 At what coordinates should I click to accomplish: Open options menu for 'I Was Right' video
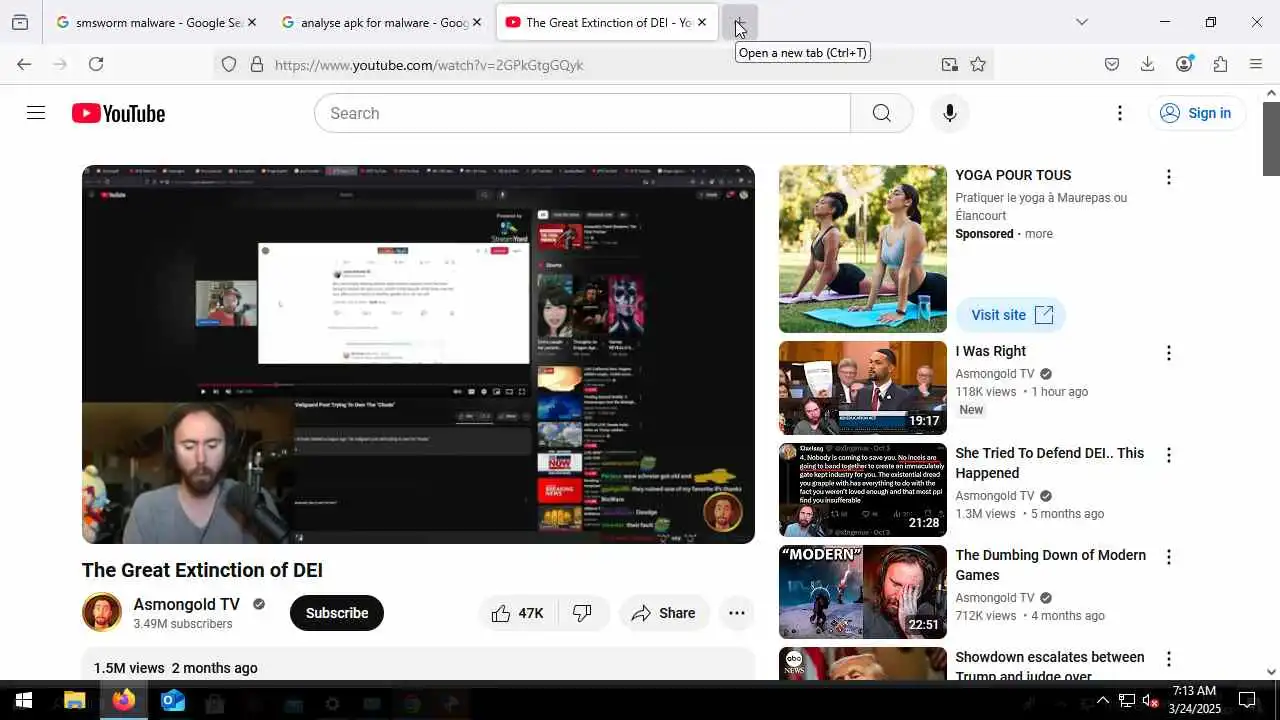[x=1168, y=353]
